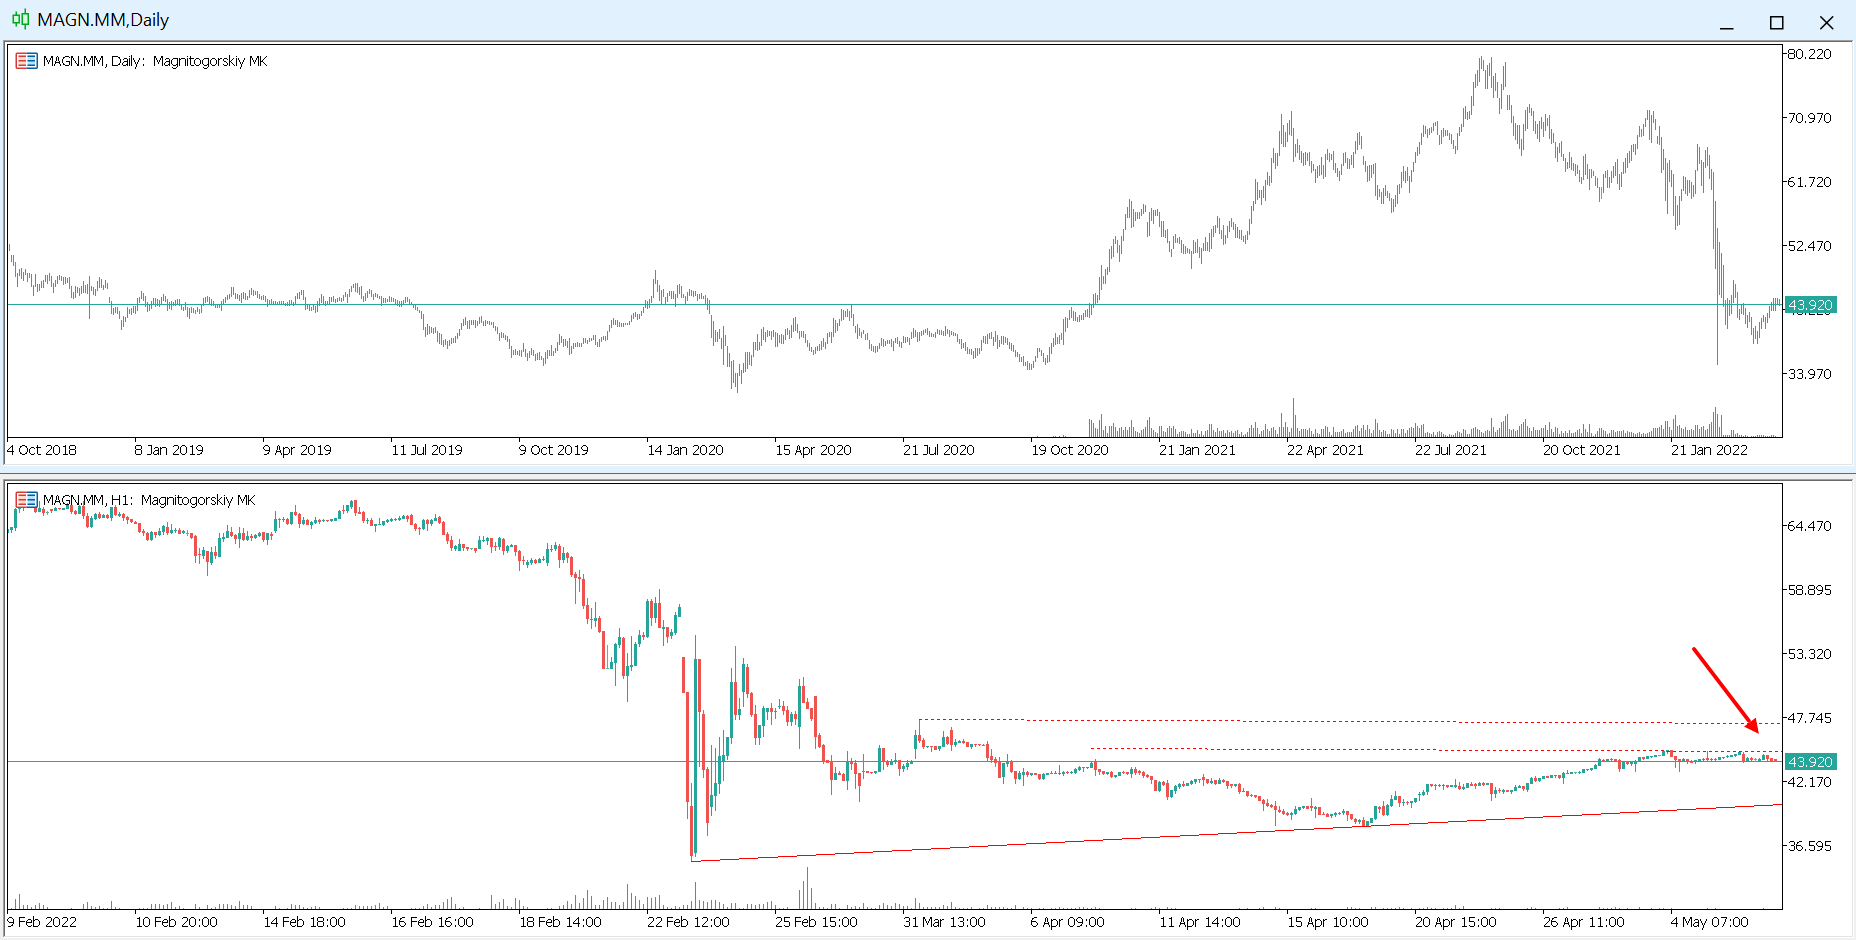The width and height of the screenshot is (1856, 940).
Task: Click the '22 Feb 12:00' time label
Action: point(688,922)
